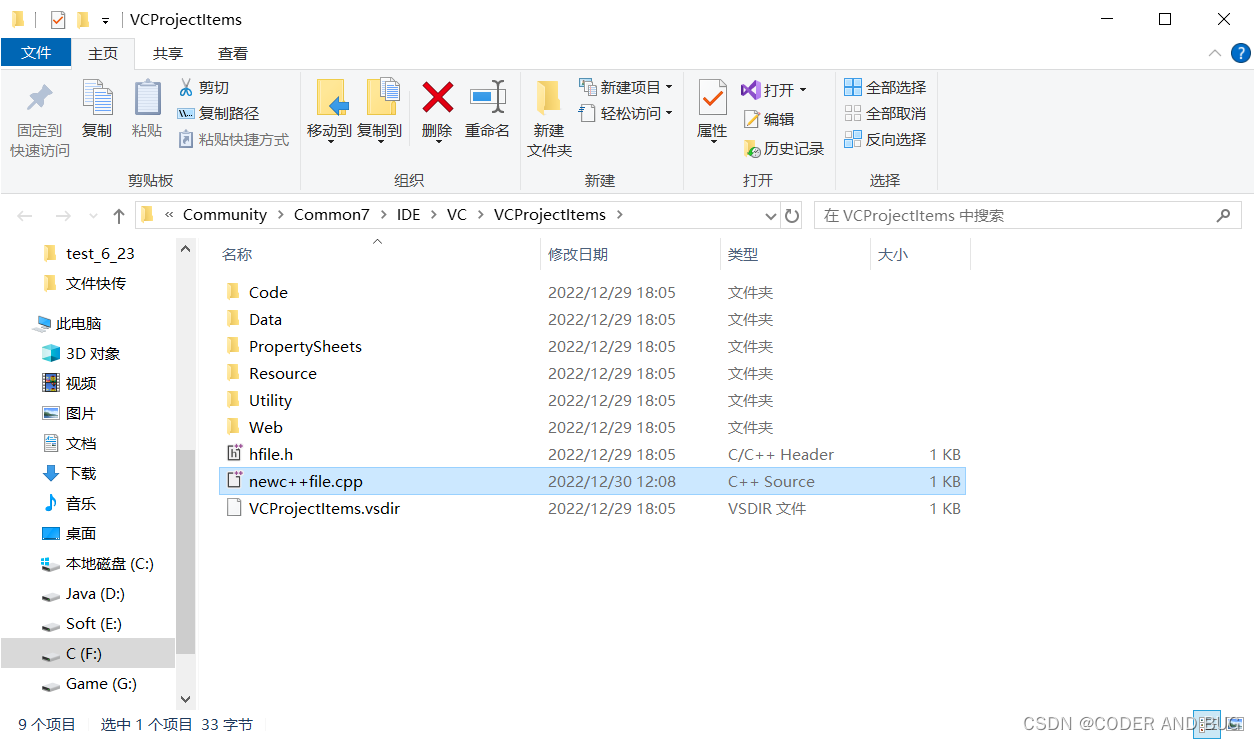
Task: Sort by the Size (大小) column
Action: [893, 255]
